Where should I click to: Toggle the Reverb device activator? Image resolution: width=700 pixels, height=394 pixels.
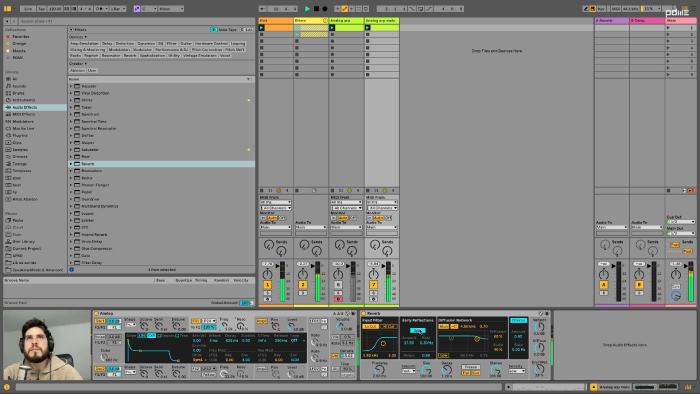click(363, 314)
